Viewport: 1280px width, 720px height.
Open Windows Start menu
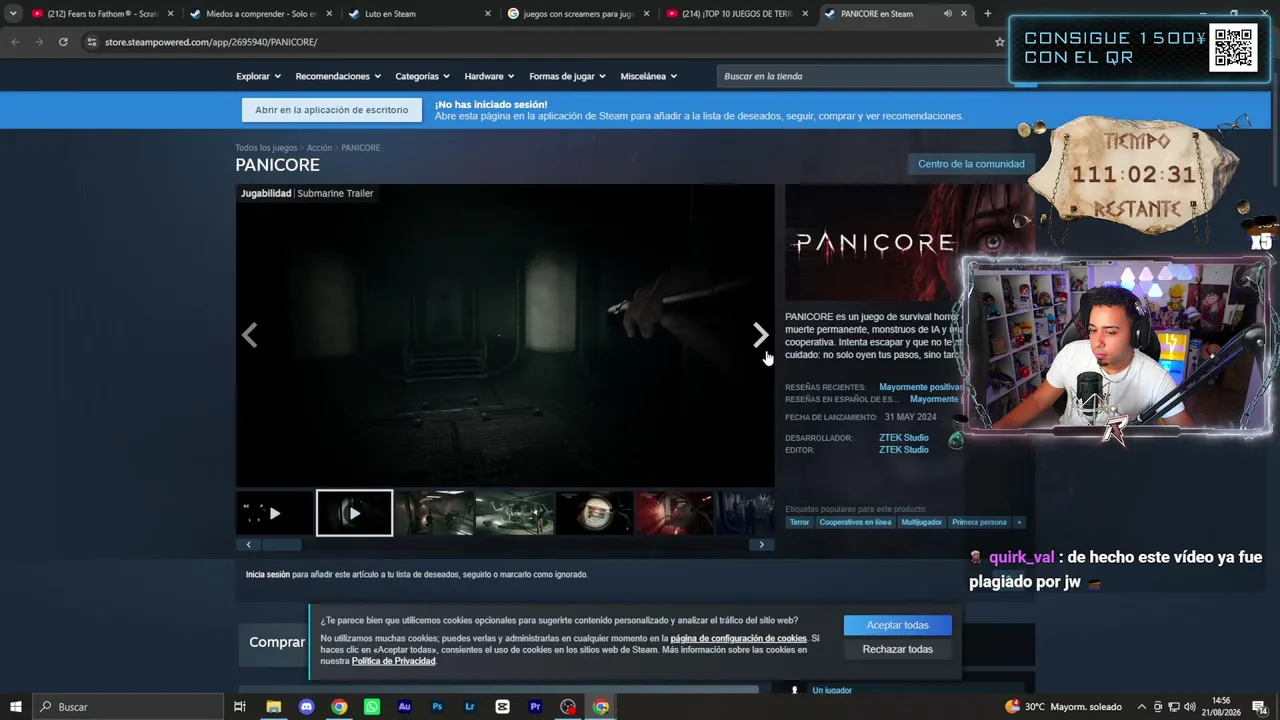(15, 707)
